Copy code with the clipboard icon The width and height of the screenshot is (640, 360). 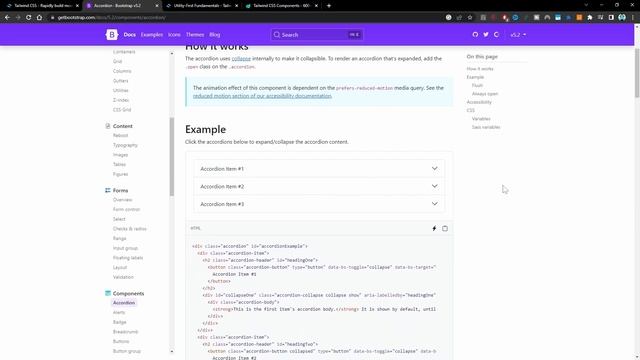click(x=445, y=229)
